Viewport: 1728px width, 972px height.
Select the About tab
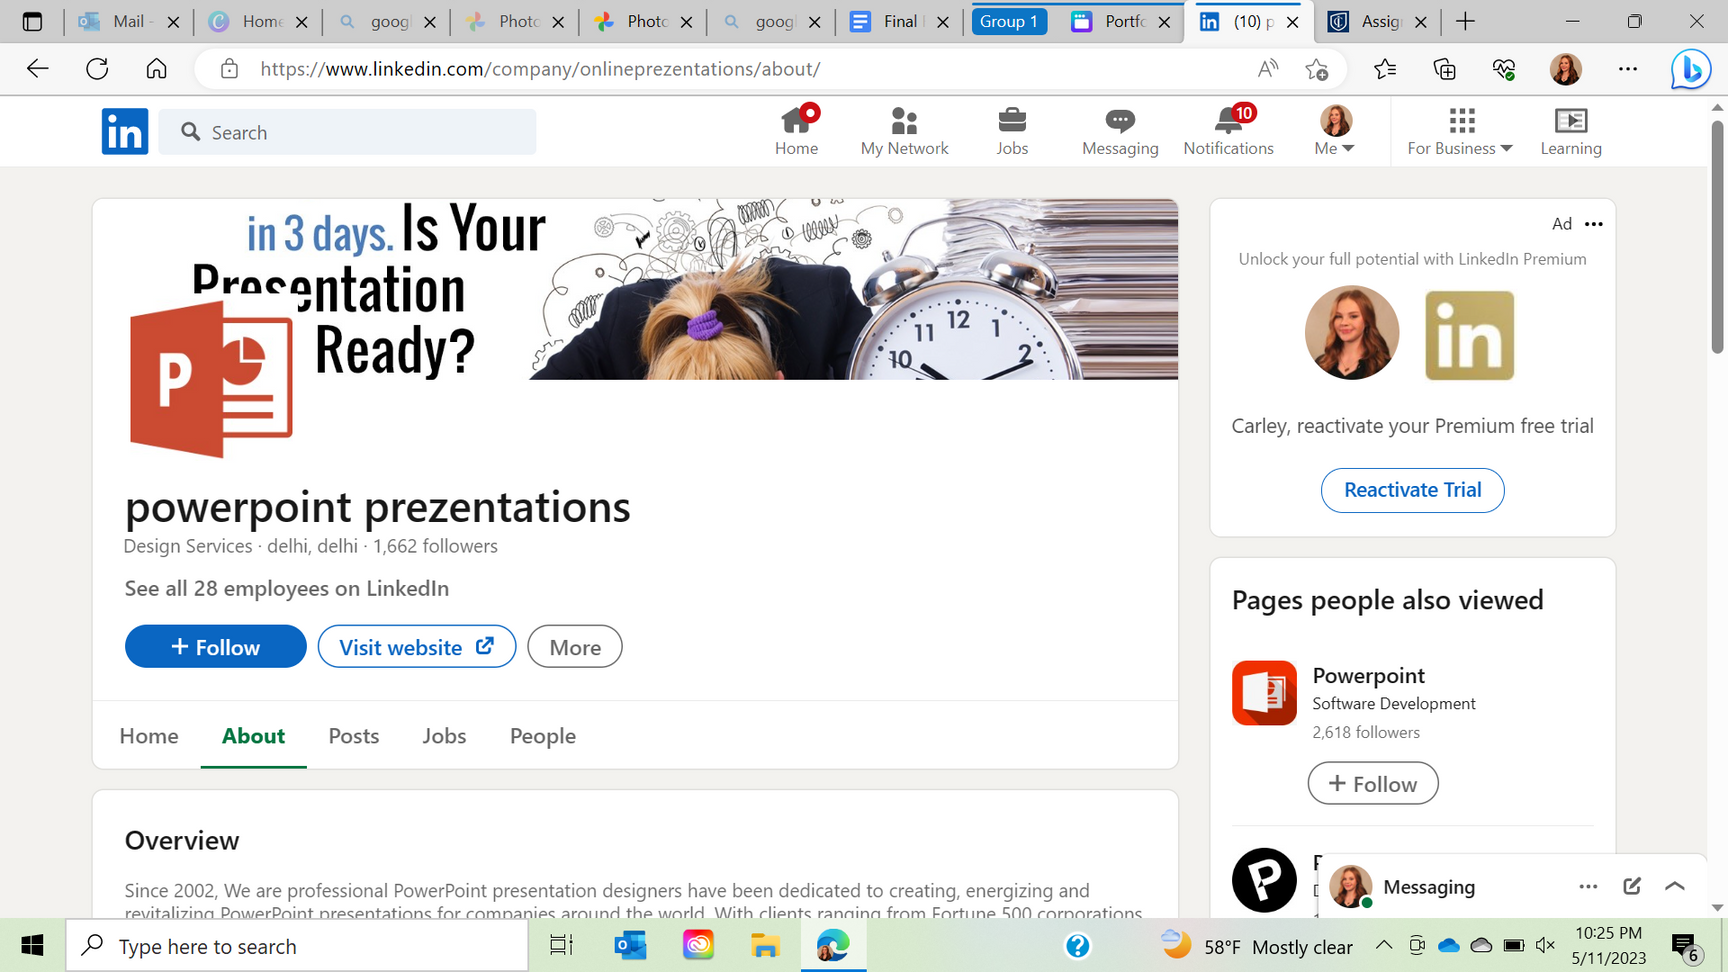click(x=253, y=736)
